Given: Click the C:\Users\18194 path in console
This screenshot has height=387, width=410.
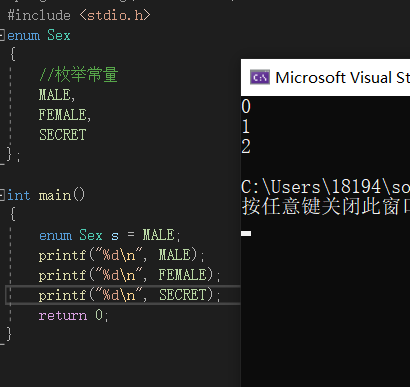Looking at the screenshot, I should [325, 187].
